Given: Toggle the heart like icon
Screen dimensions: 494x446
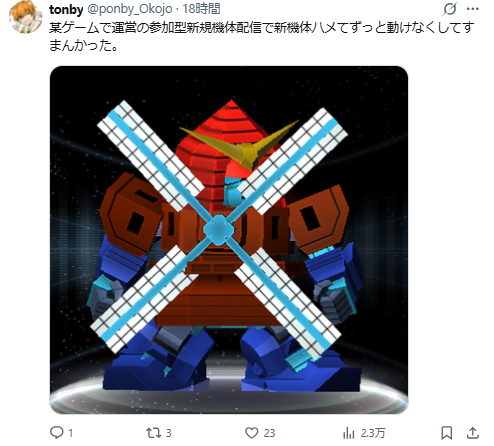Looking at the screenshot, I should point(252,433).
